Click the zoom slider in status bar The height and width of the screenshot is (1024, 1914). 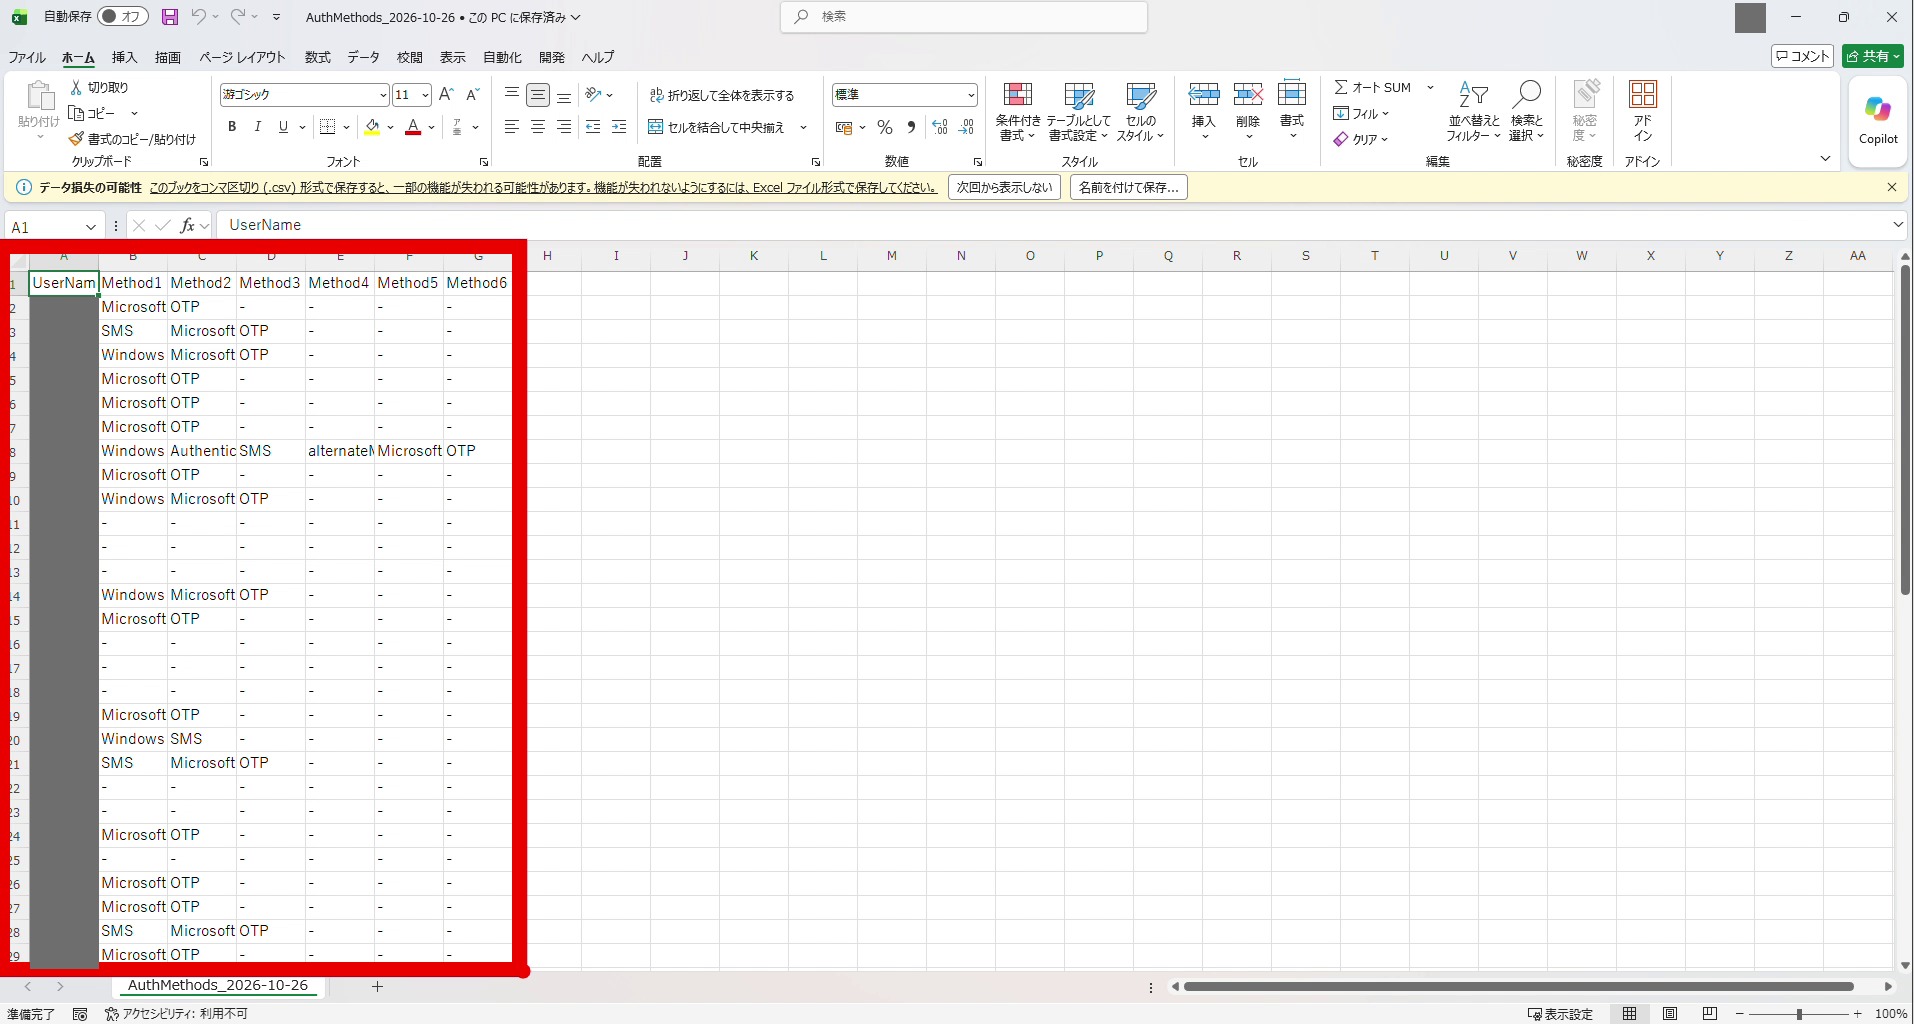(1798, 1014)
